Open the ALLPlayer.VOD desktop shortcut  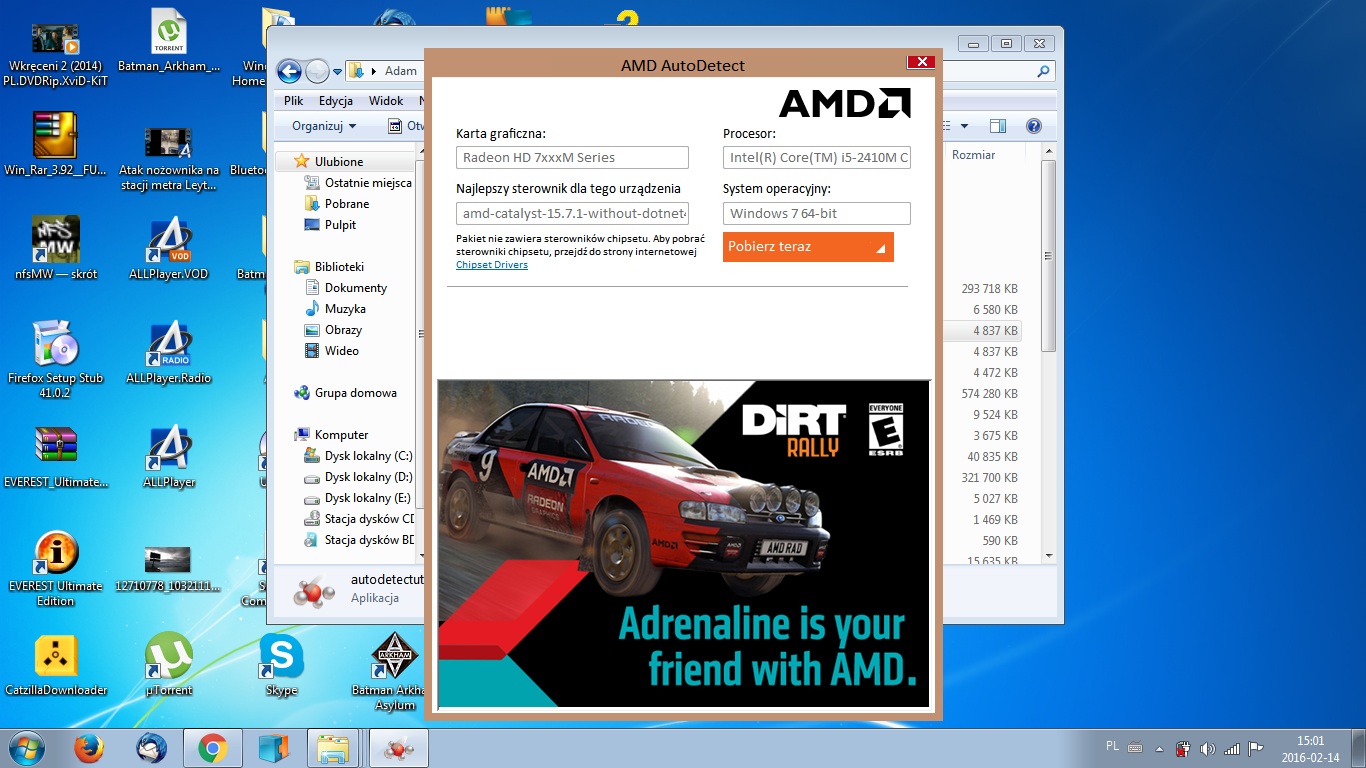coord(169,240)
